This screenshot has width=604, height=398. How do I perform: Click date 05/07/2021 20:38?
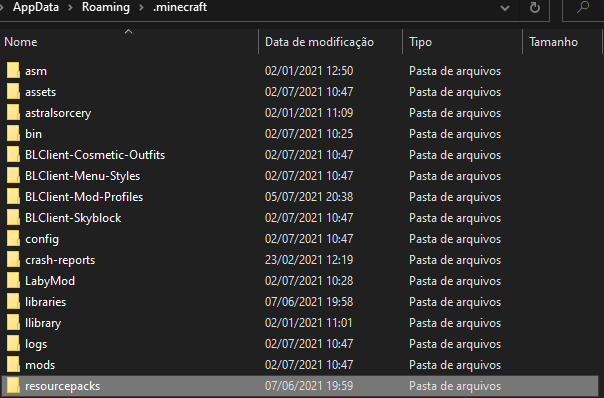pos(309,197)
